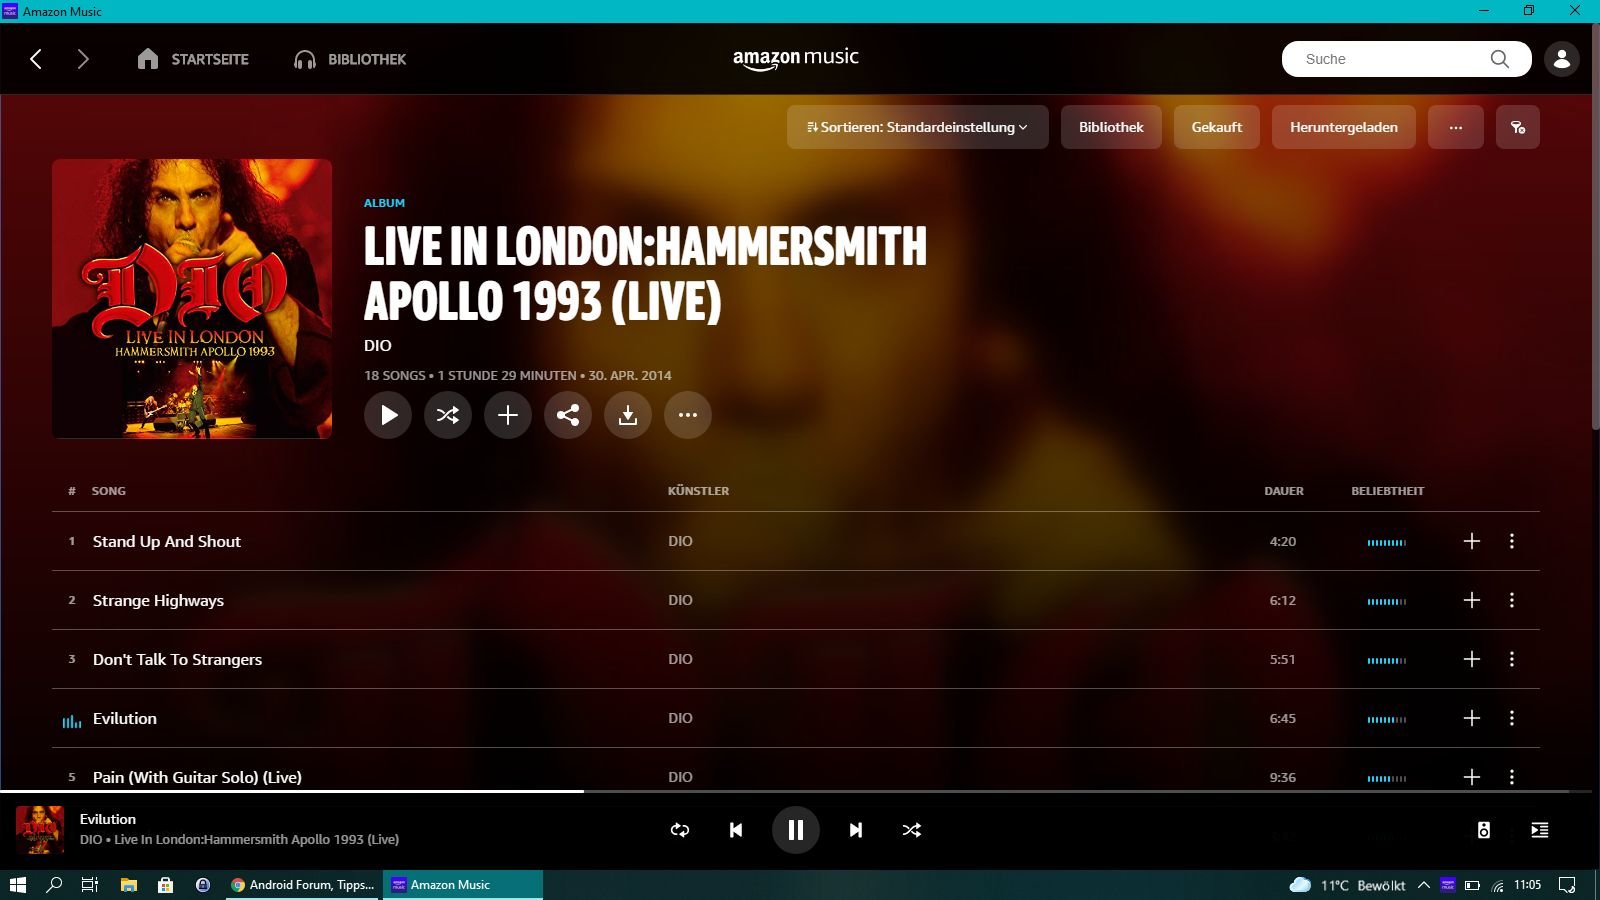Filter by Gekauft
The height and width of the screenshot is (900, 1600).
point(1217,127)
